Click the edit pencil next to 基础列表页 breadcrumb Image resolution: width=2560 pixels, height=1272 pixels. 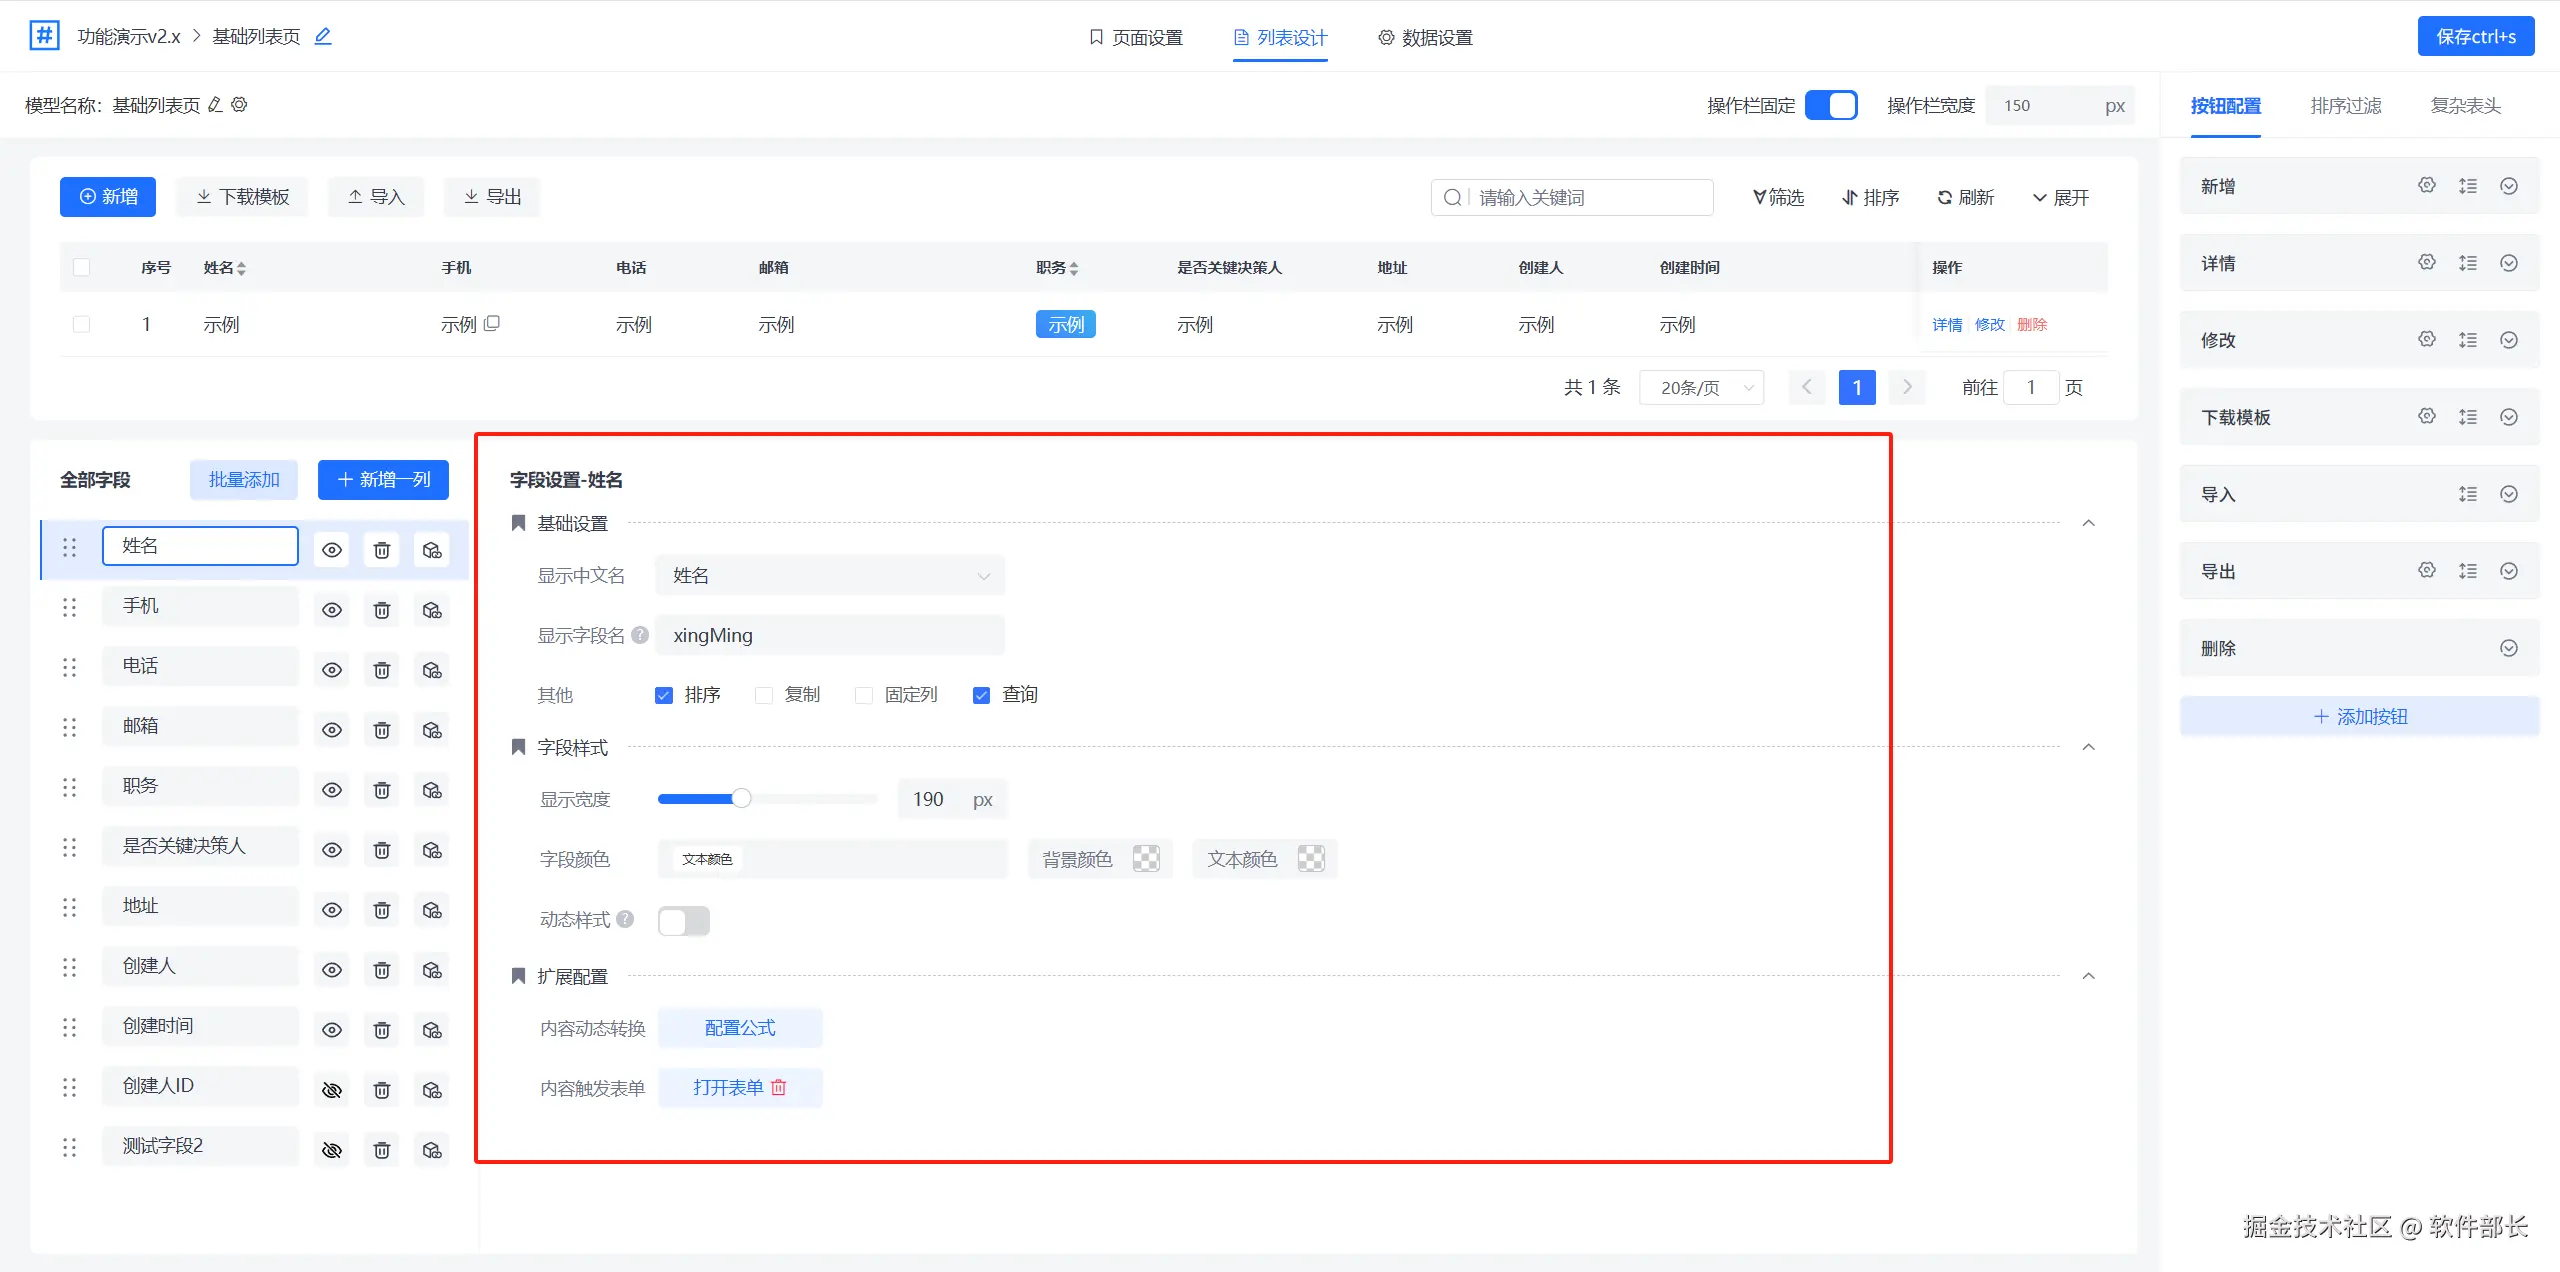(323, 37)
